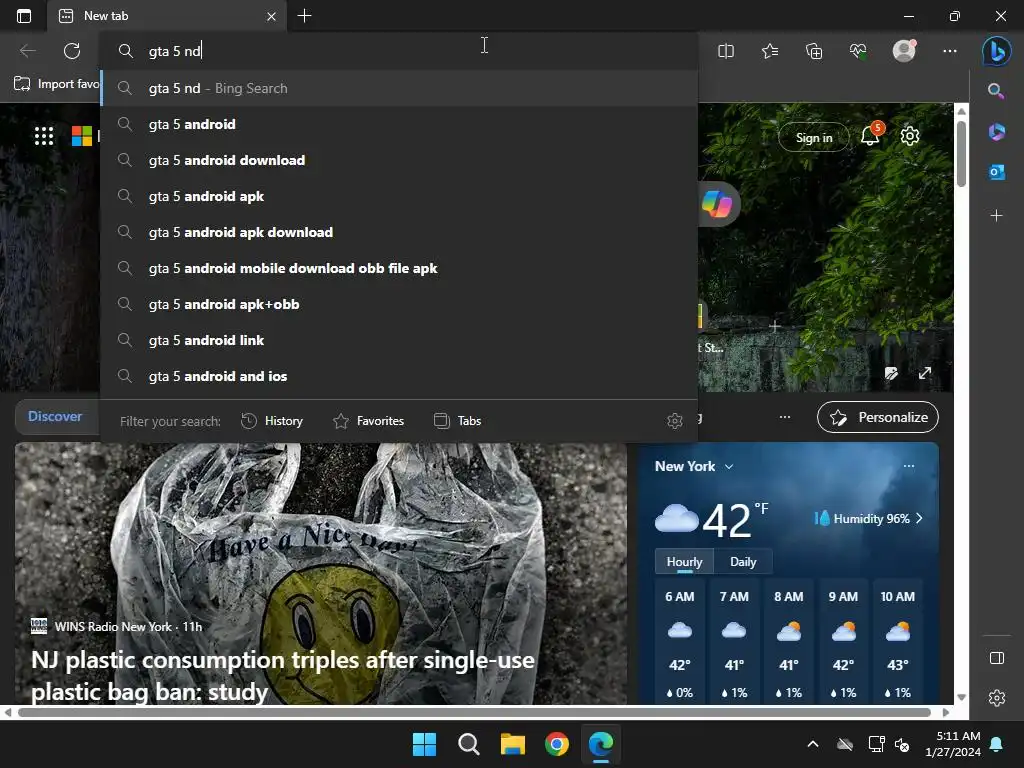Click in the address bar search field
The height and width of the screenshot is (768, 1024).
pyautogui.click(x=400, y=51)
